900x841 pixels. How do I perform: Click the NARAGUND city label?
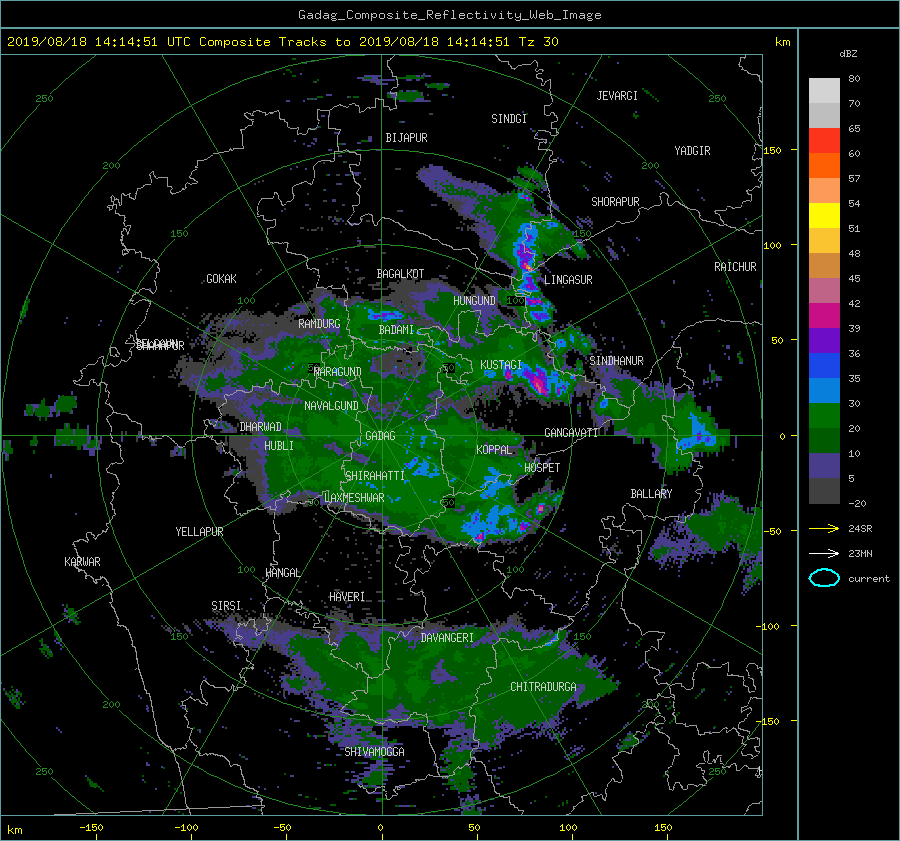338,372
